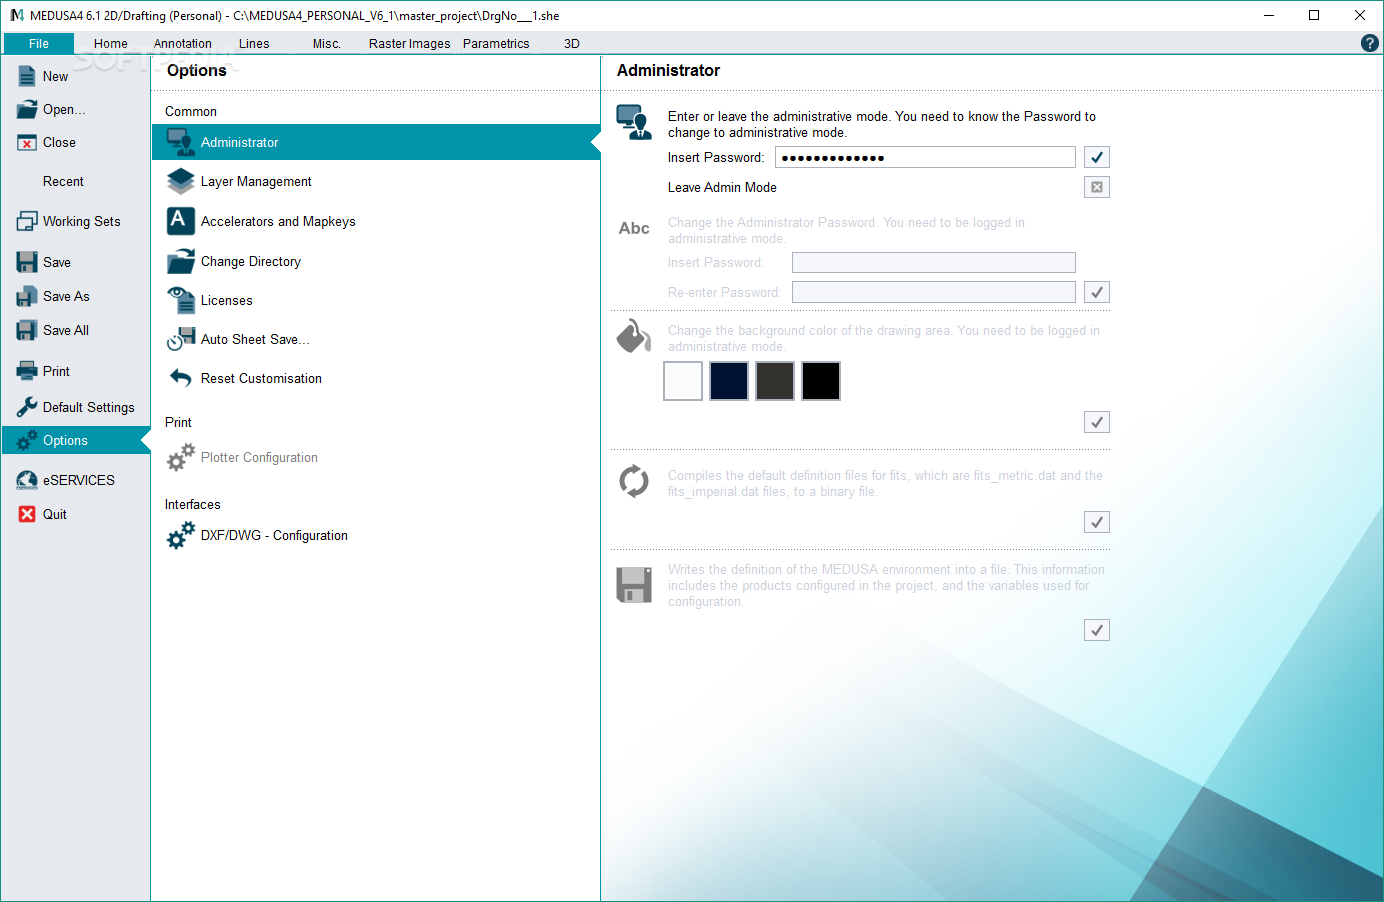The width and height of the screenshot is (1384, 902).
Task: Choose the black background color swatch
Action: [821, 381]
